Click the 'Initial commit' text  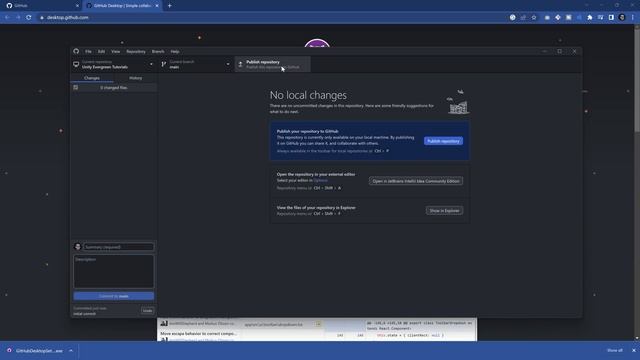84,314
